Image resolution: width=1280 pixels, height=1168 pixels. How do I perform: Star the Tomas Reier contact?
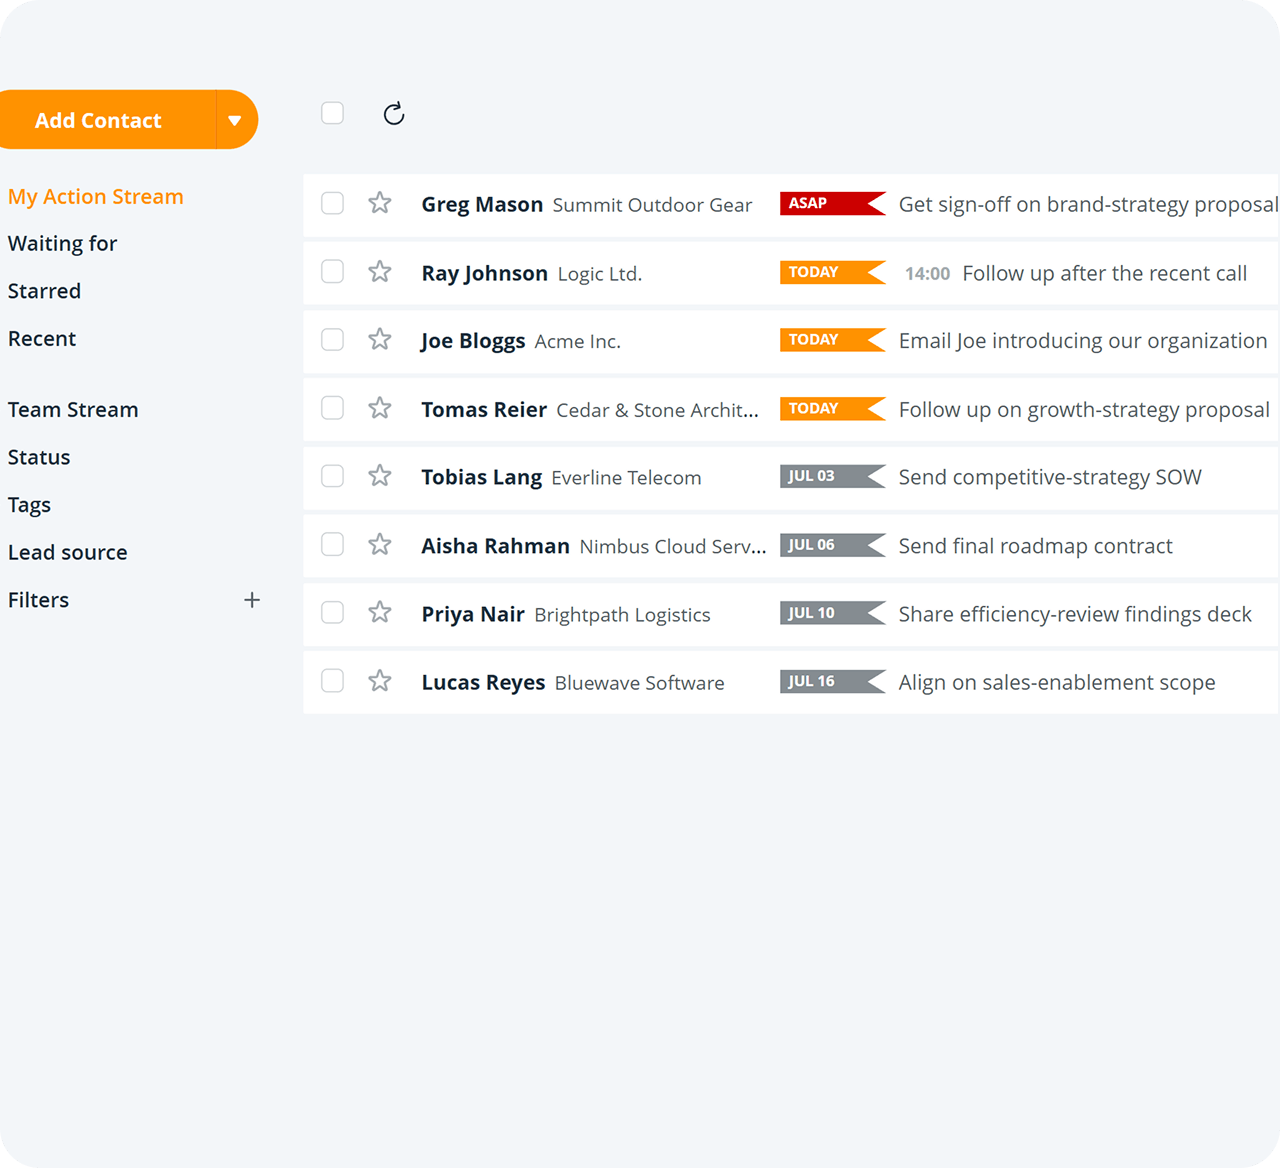[380, 408]
